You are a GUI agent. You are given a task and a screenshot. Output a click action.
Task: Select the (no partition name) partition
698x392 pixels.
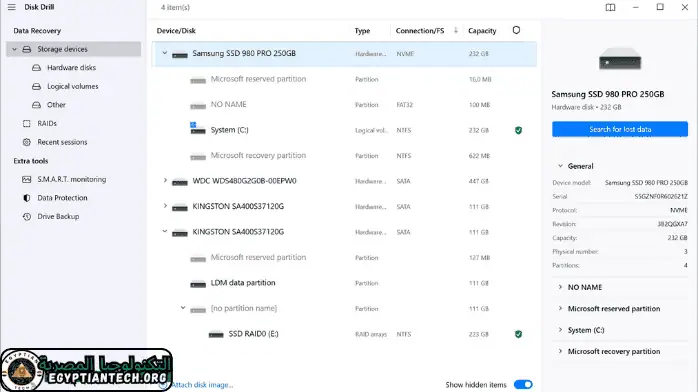(x=344, y=308)
